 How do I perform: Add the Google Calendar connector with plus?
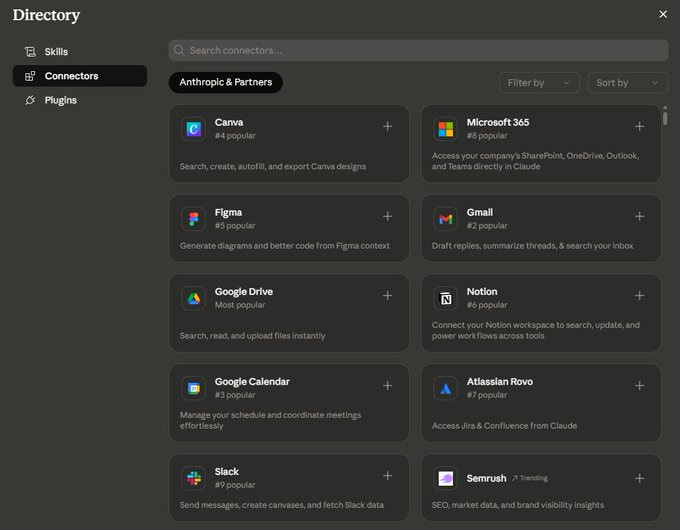[387, 386]
